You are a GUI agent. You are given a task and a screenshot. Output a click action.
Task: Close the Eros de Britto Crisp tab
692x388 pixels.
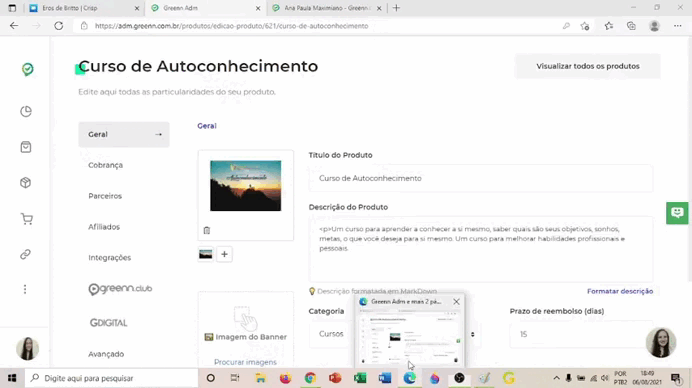[137, 8]
